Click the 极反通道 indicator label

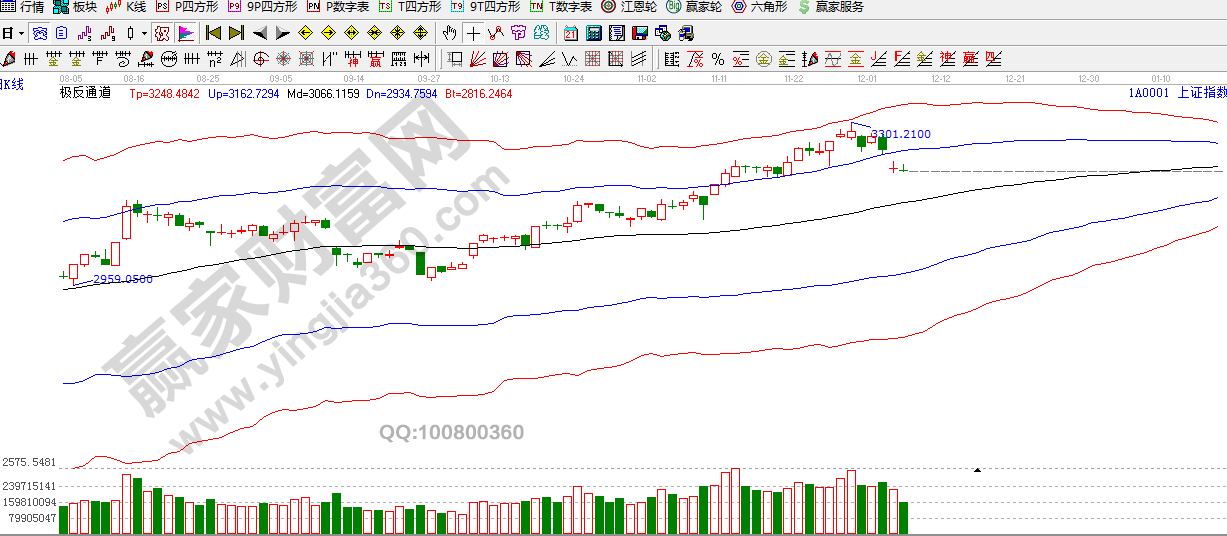pos(85,93)
